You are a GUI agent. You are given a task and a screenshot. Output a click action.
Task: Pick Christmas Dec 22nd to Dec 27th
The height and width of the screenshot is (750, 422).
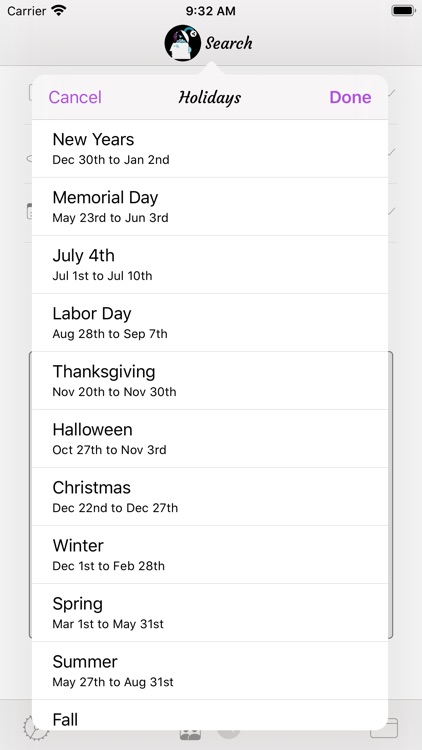[210, 496]
